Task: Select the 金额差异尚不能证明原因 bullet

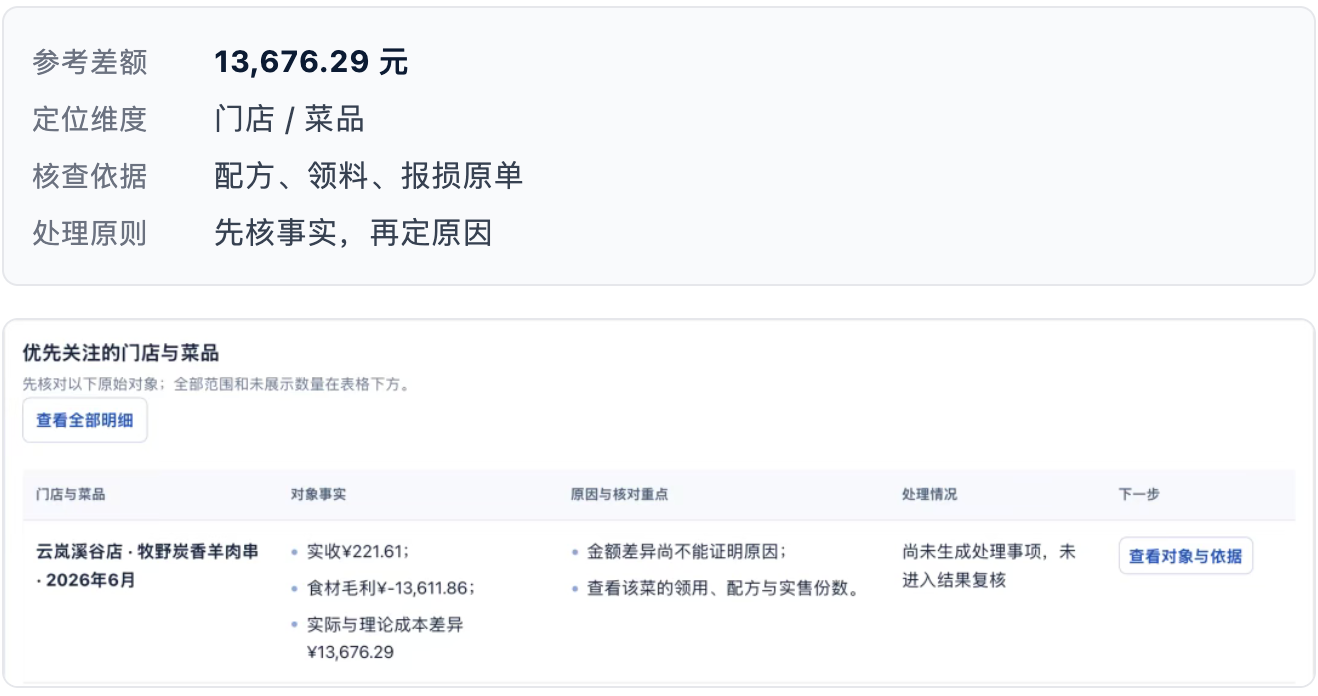Action: click(x=686, y=551)
